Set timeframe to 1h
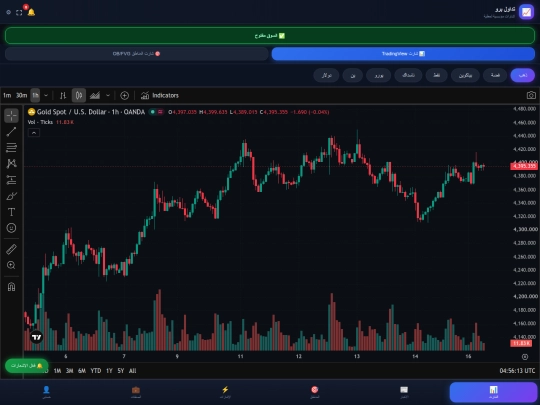The width and height of the screenshot is (540, 405). (x=35, y=95)
